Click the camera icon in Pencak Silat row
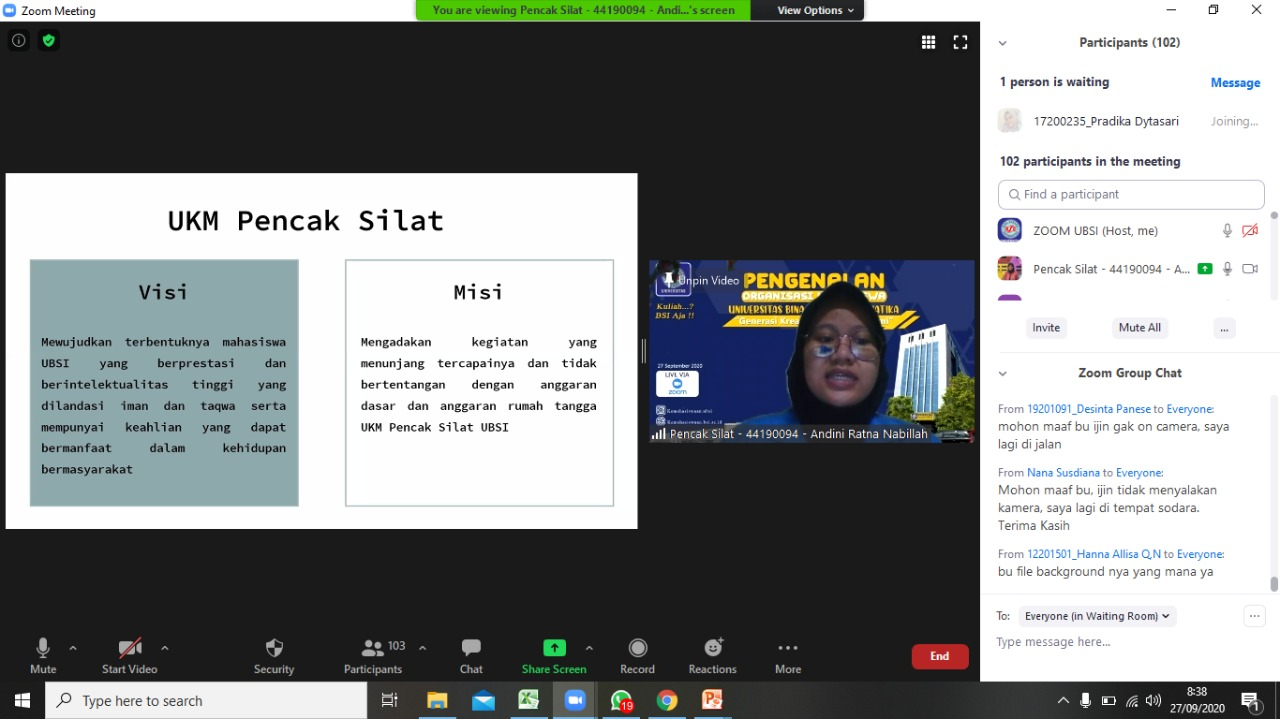This screenshot has width=1280, height=719. coord(1250,269)
